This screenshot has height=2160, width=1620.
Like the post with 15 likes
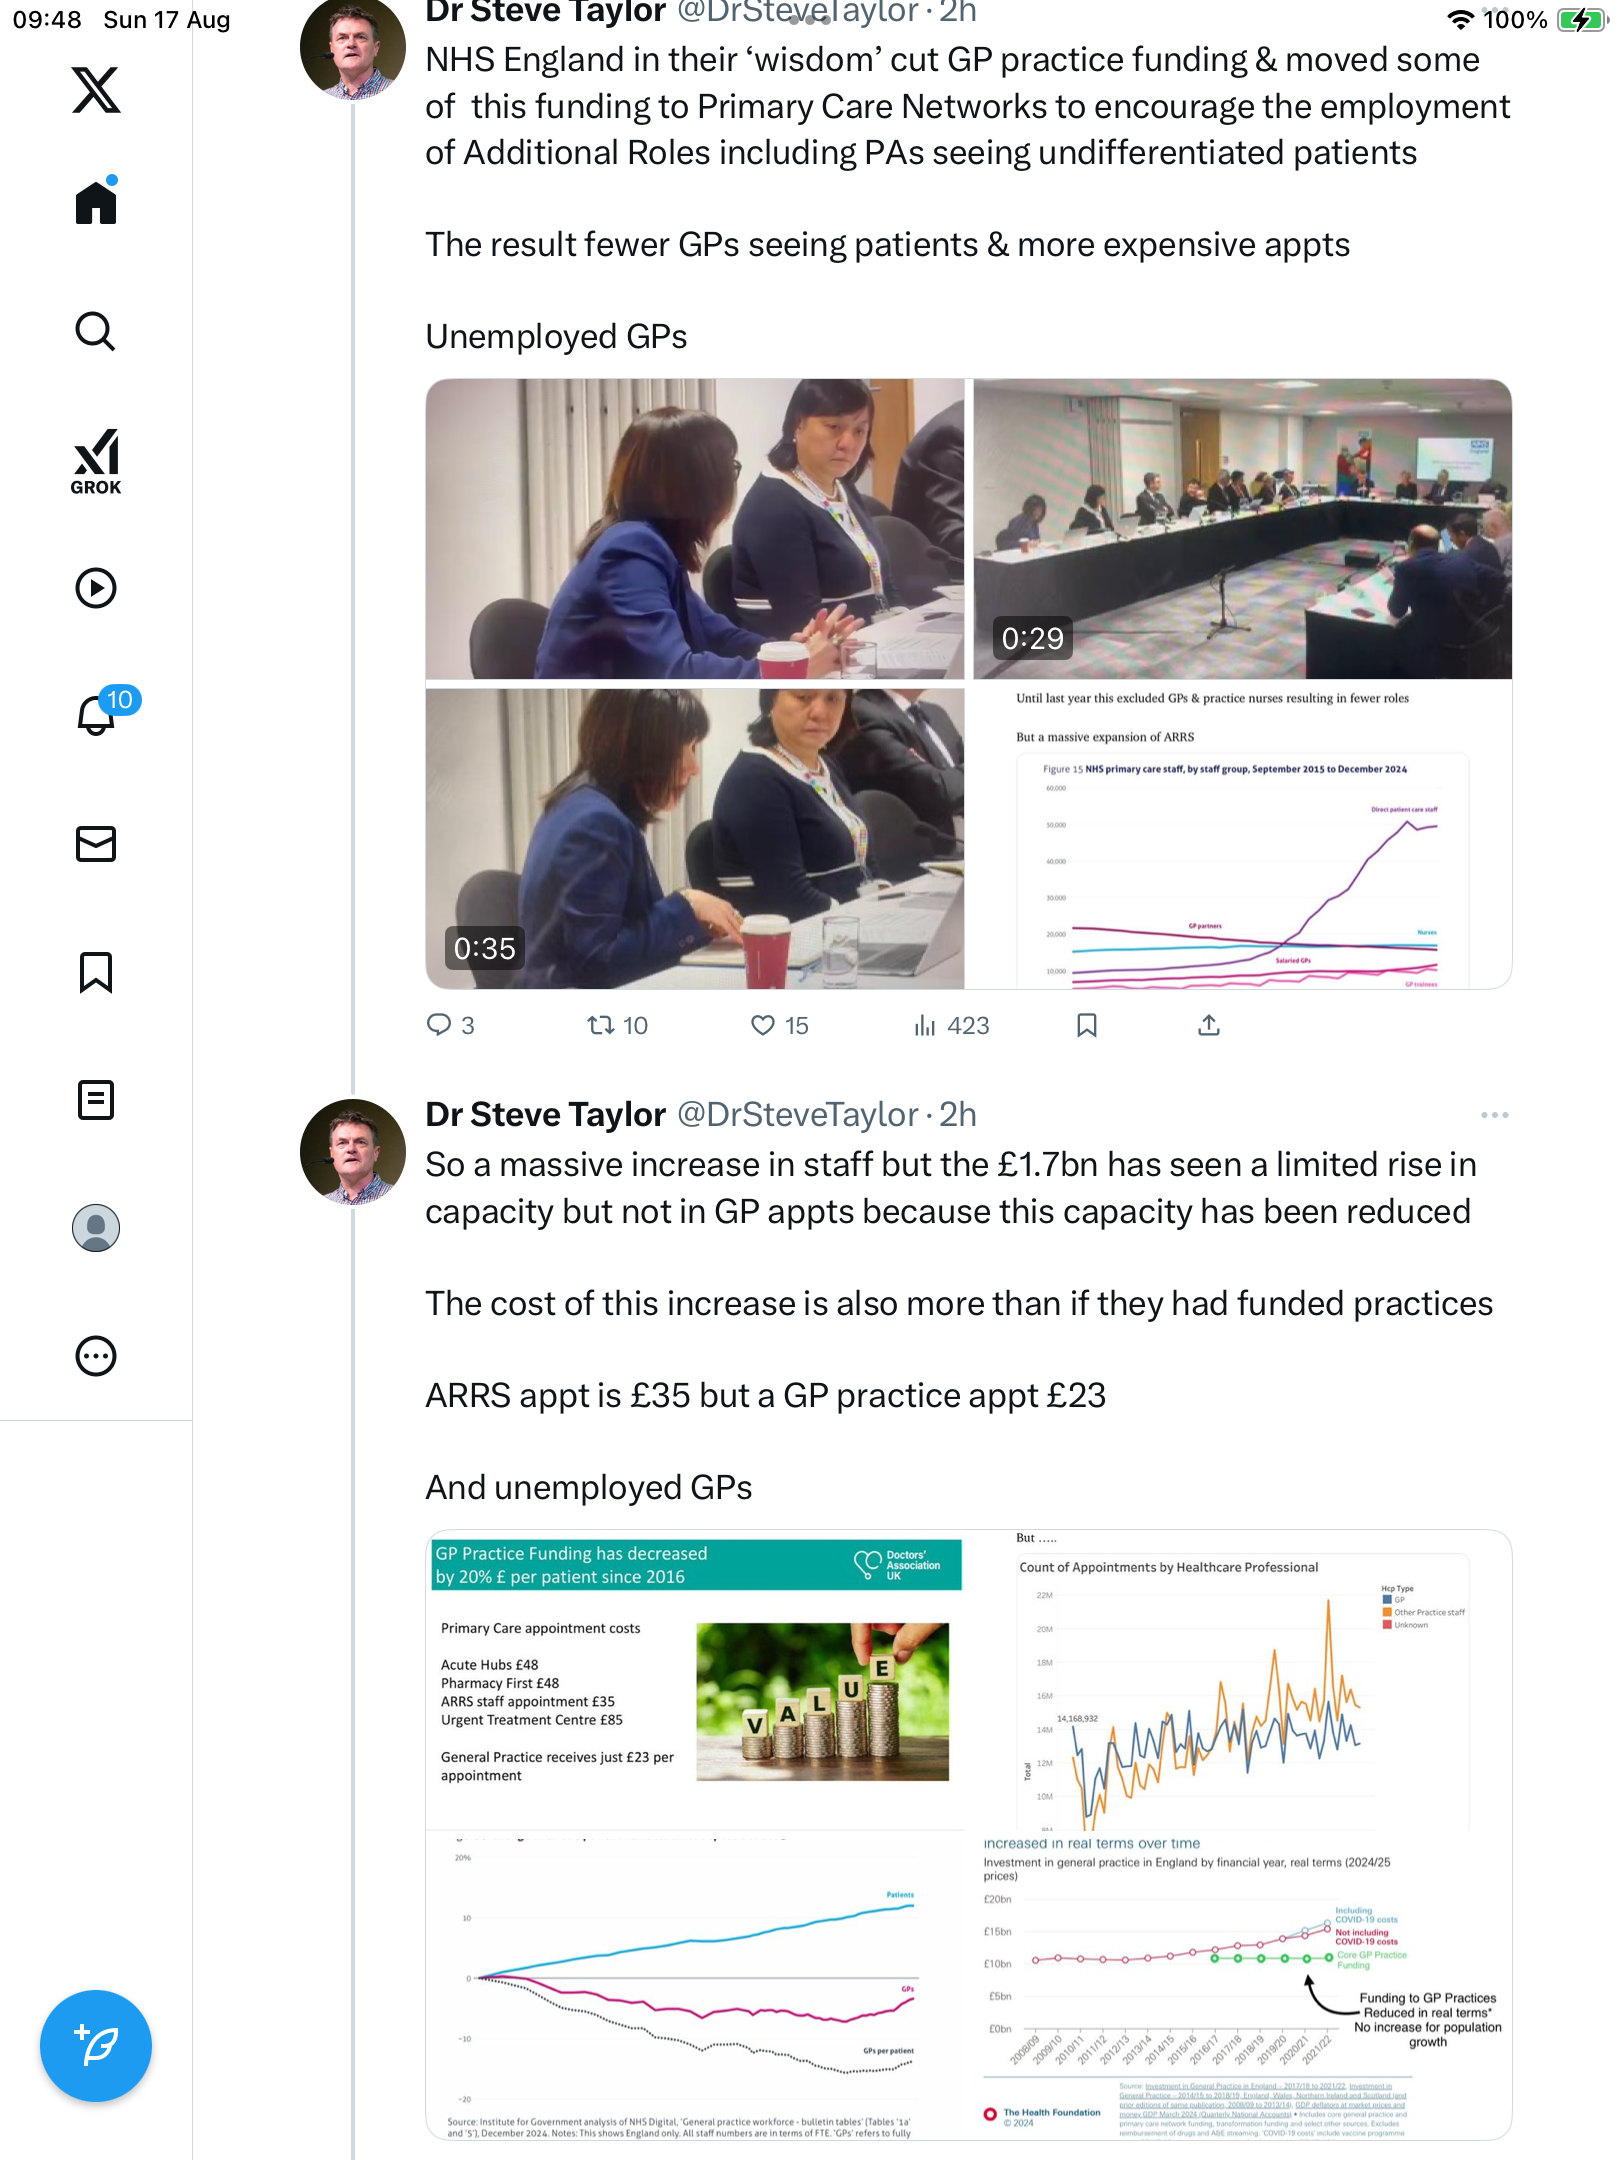(764, 1025)
